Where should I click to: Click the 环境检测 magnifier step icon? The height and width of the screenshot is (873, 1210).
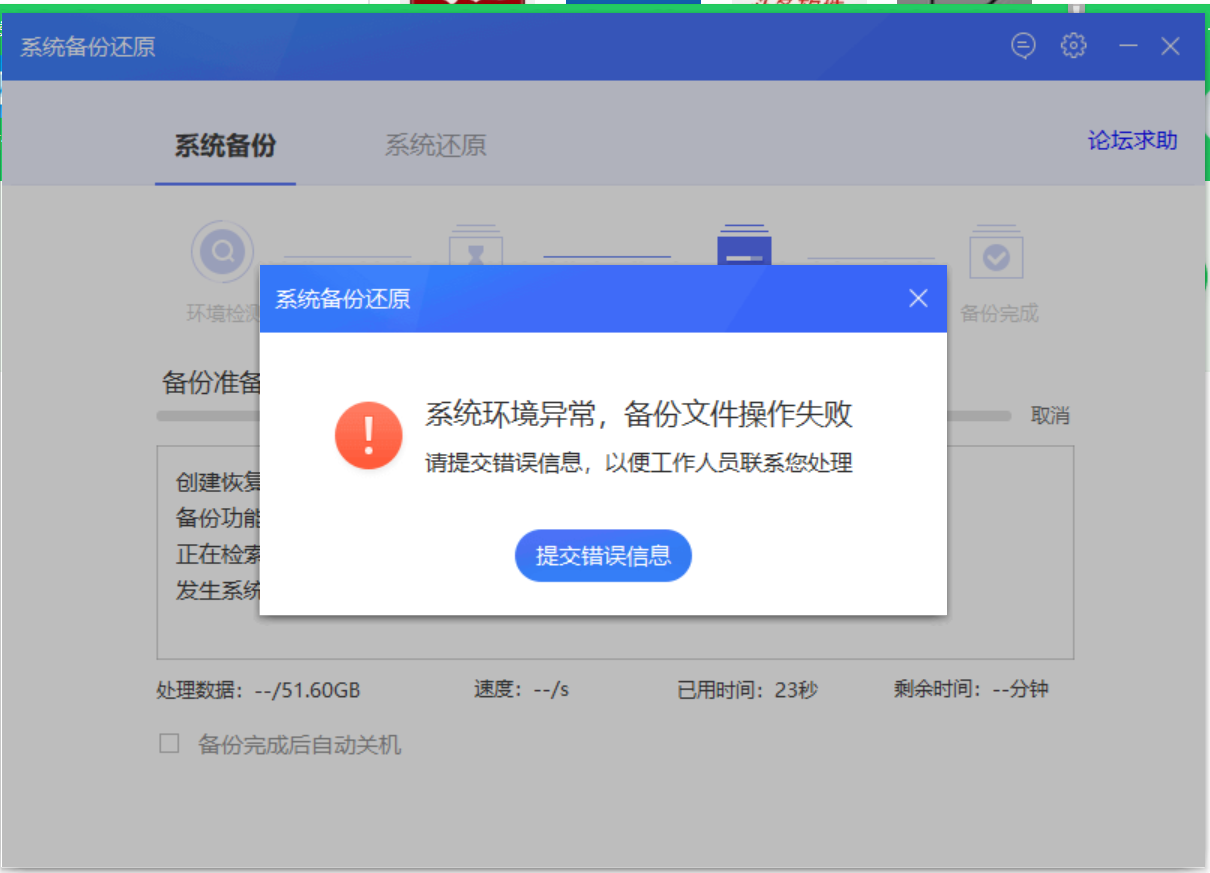point(222,252)
